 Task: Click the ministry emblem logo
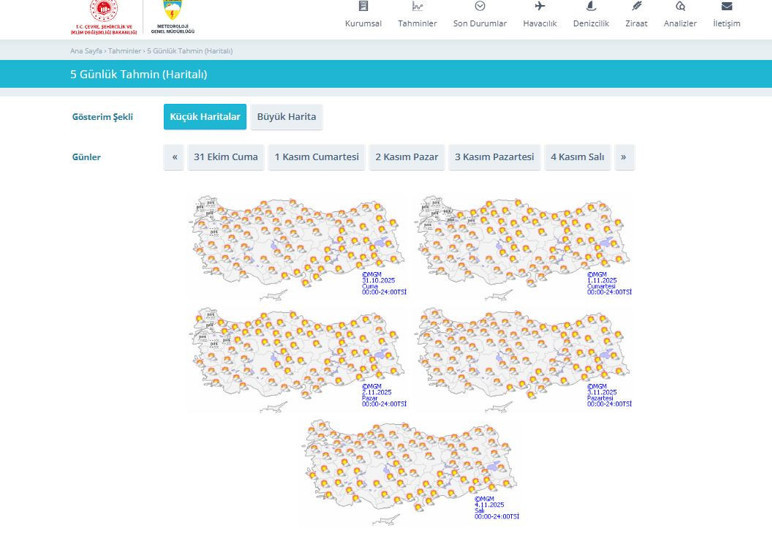coord(104,14)
